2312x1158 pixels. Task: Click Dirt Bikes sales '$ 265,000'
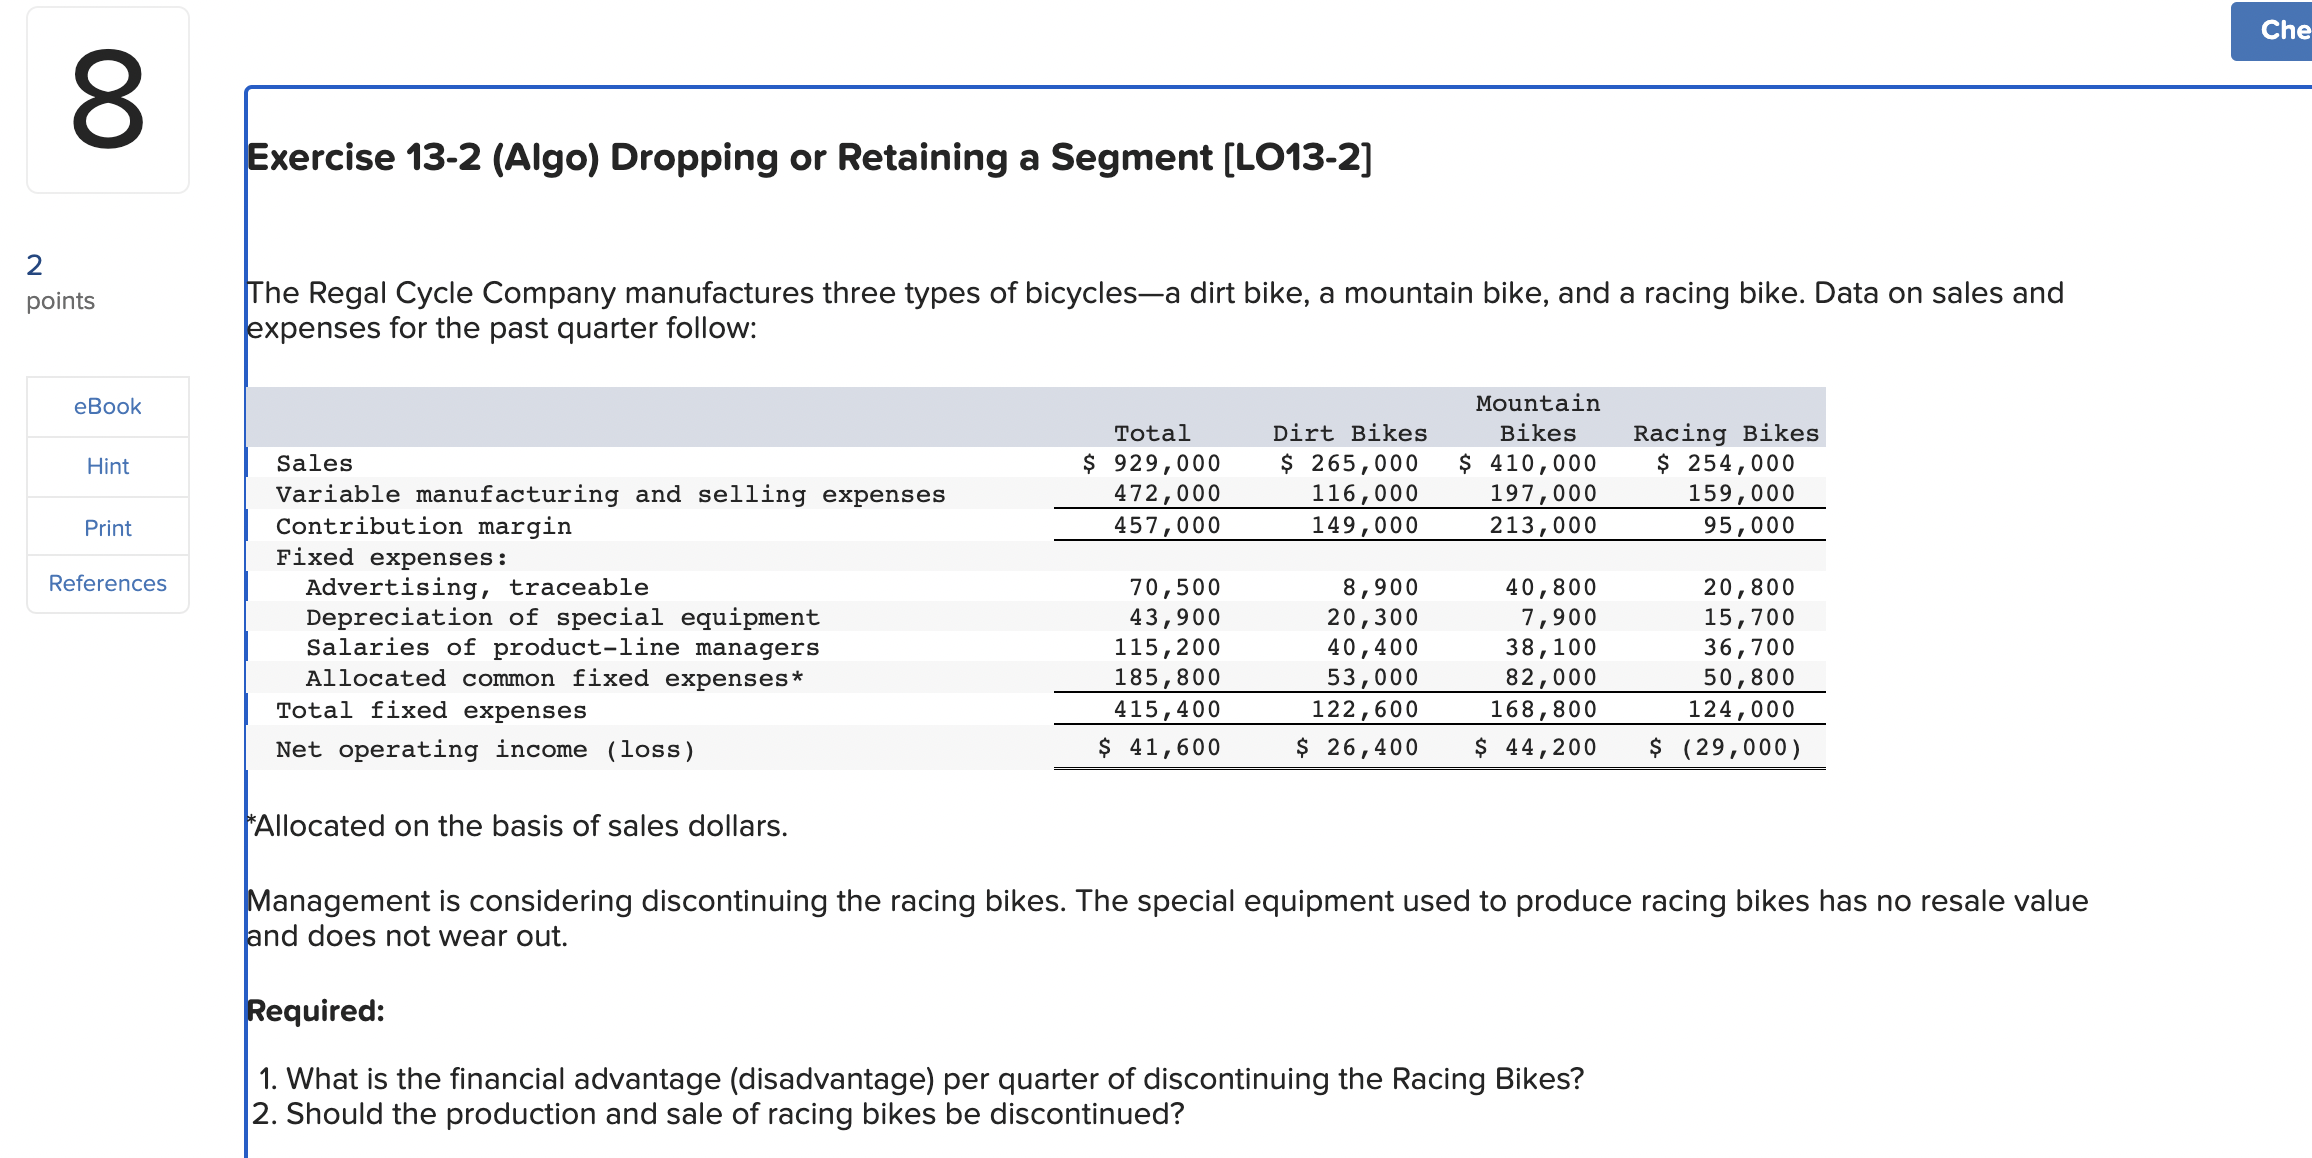point(1349,463)
